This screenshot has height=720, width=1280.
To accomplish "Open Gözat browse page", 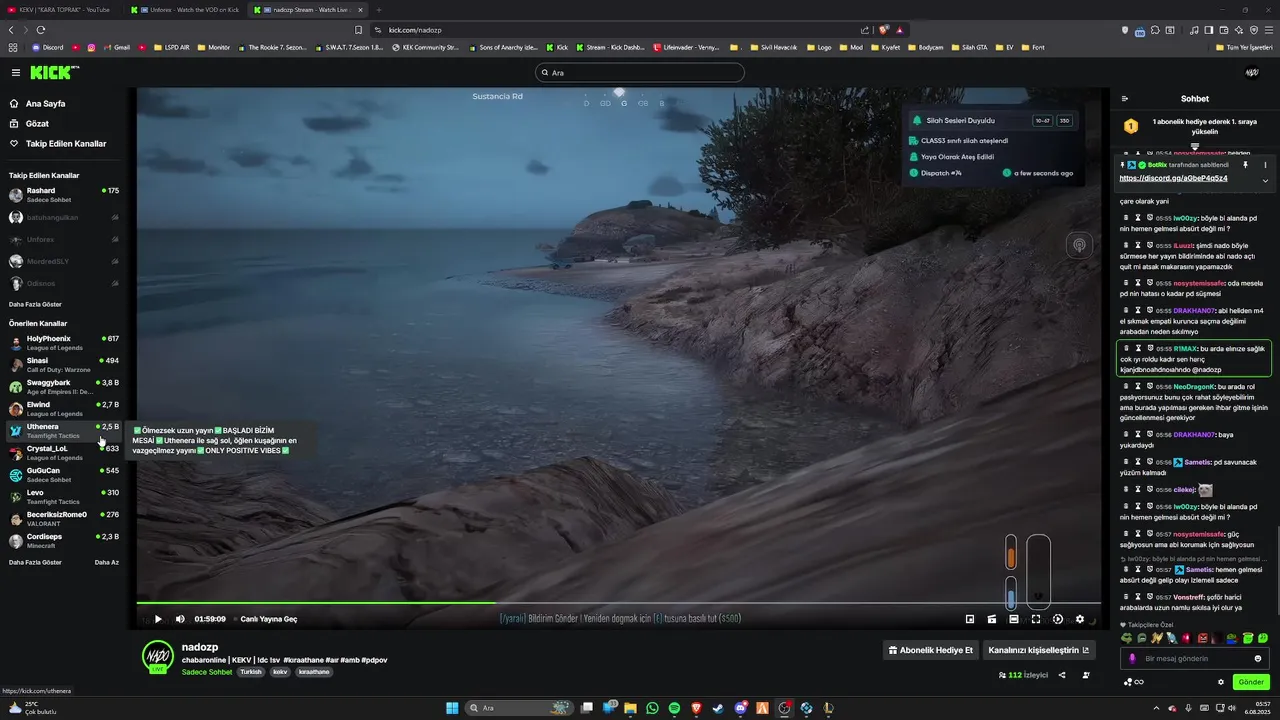I will pyautogui.click(x=37, y=124).
